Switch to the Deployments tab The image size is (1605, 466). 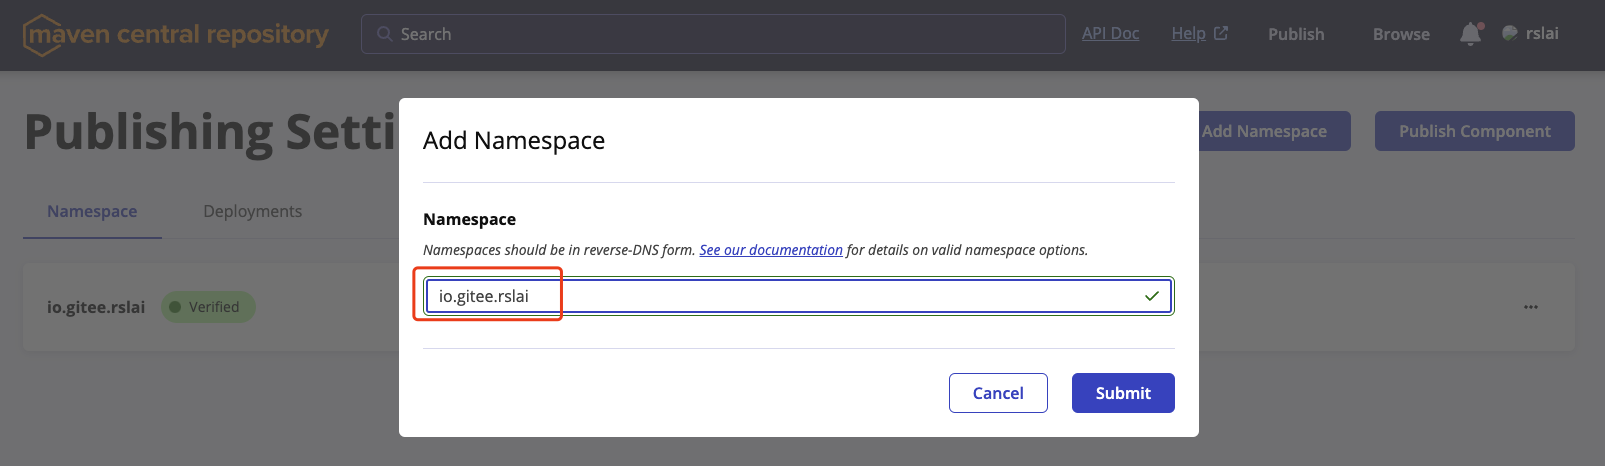252,211
